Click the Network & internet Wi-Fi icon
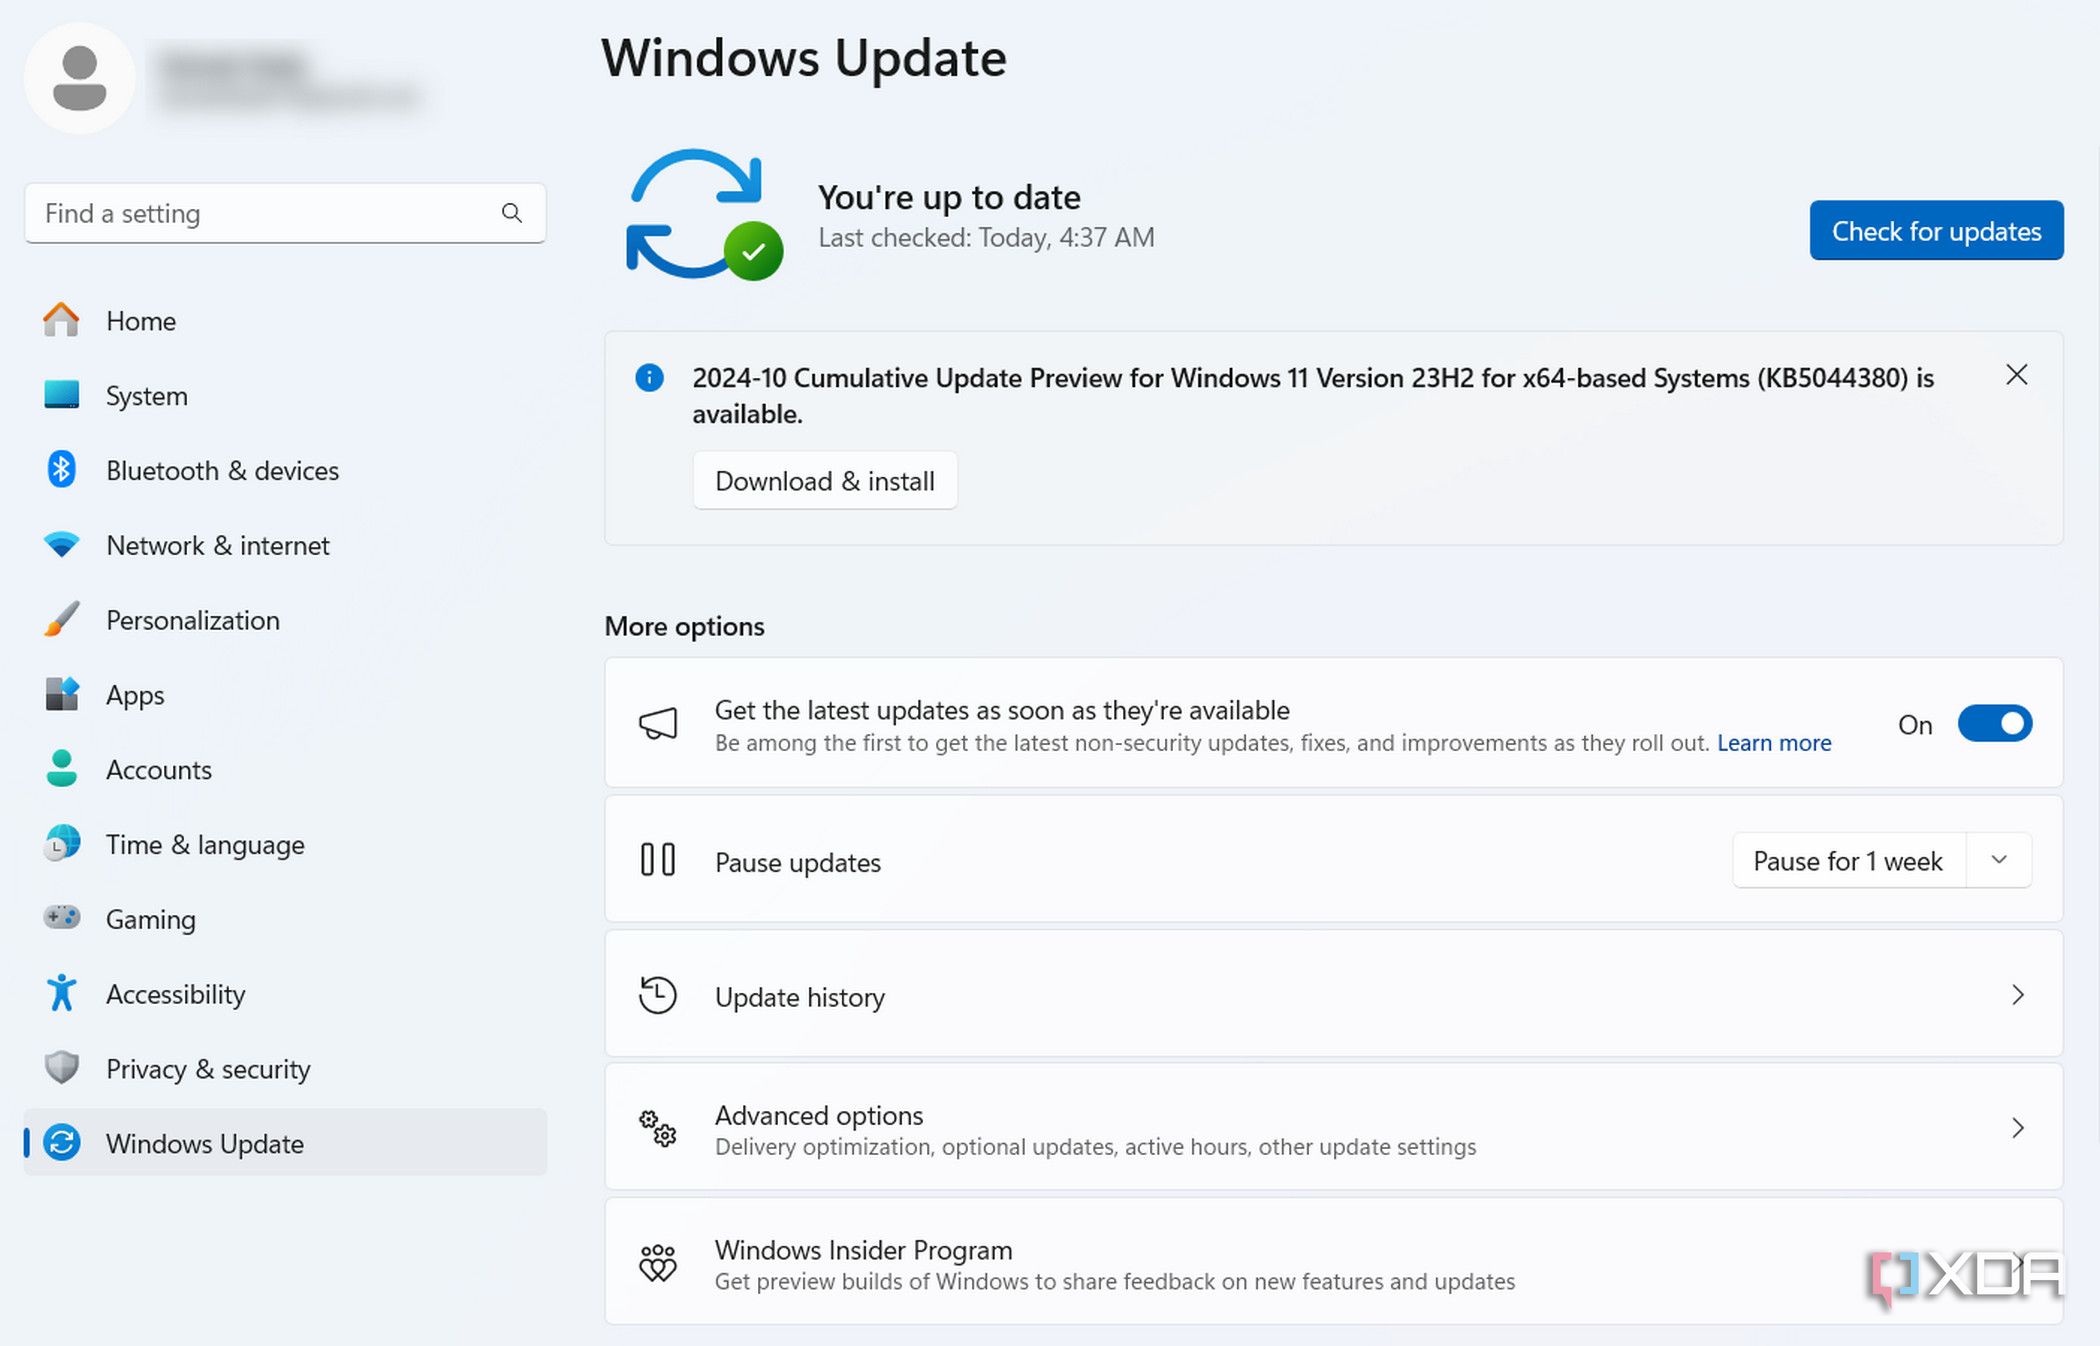This screenshot has height=1346, width=2100. [61, 545]
